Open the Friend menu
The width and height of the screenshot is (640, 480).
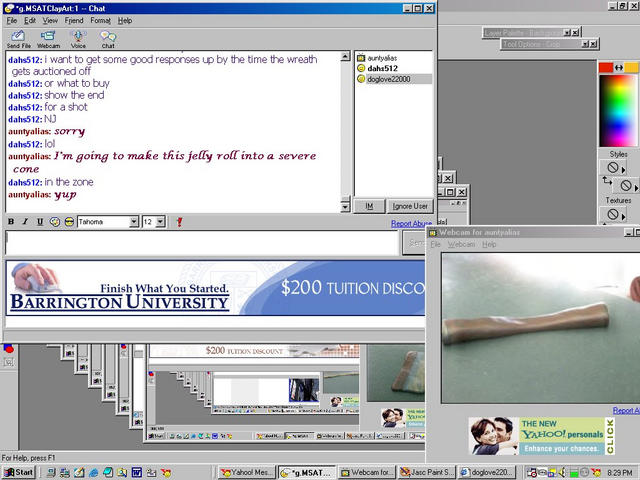tap(74, 20)
